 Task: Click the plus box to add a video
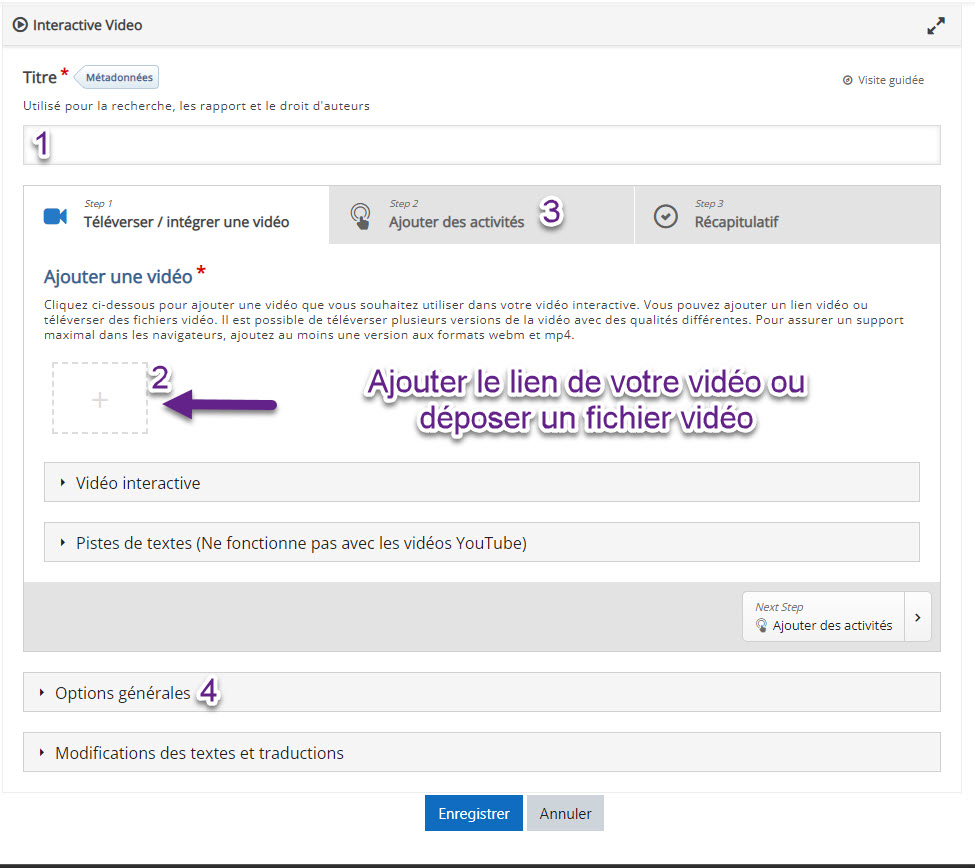100,399
